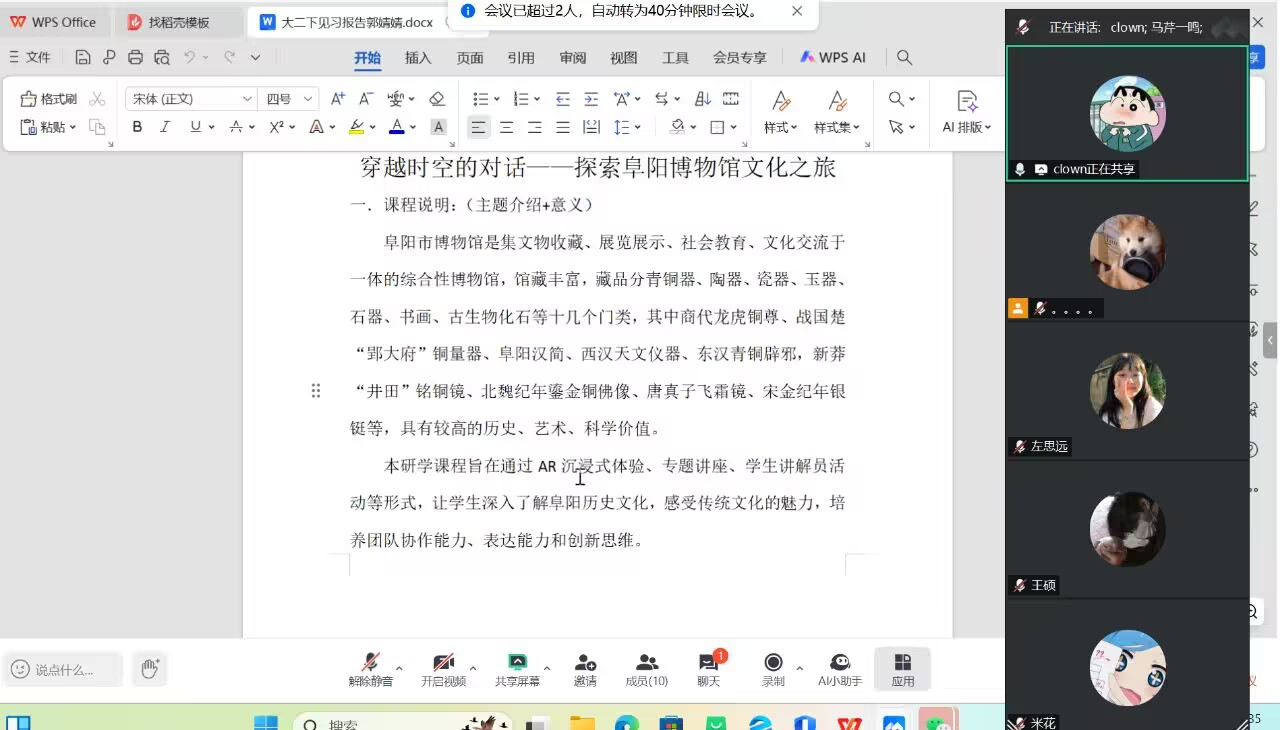Viewport: 1280px width, 730px height.
Task: Expand the 共享屏幕 options arrow
Action: point(547,667)
